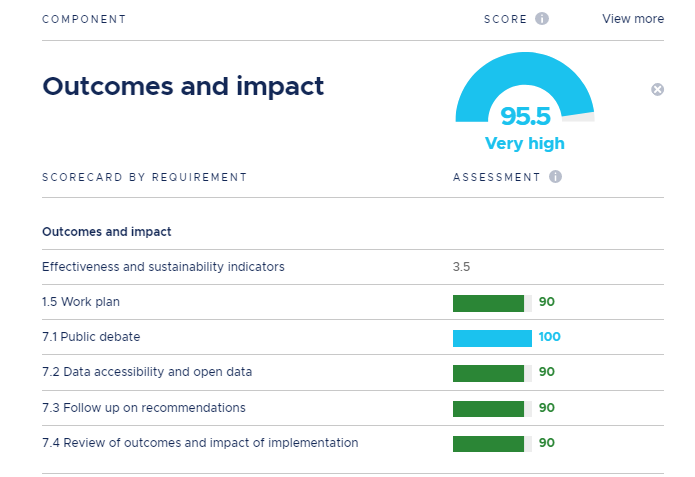Screen dimensions: 695x477
Task: Expand the bold Outcomes and impact section row
Action: (107, 232)
